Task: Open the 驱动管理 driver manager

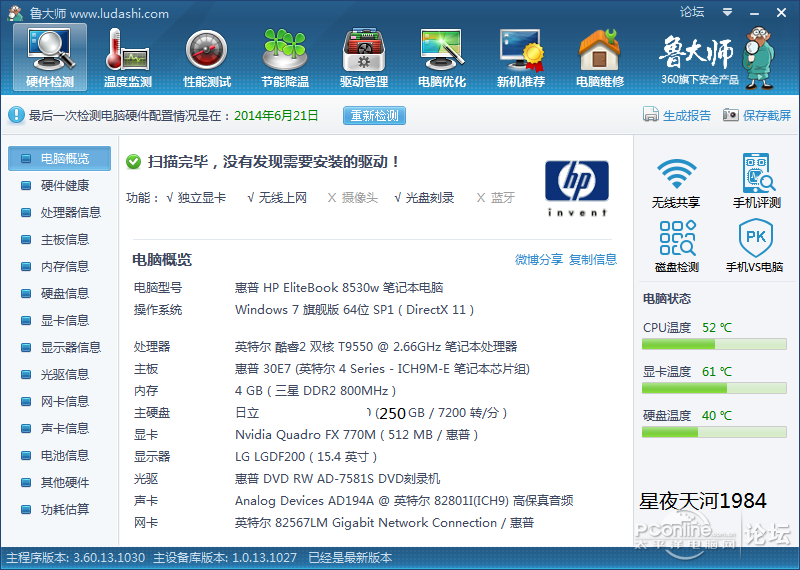Action: point(364,57)
